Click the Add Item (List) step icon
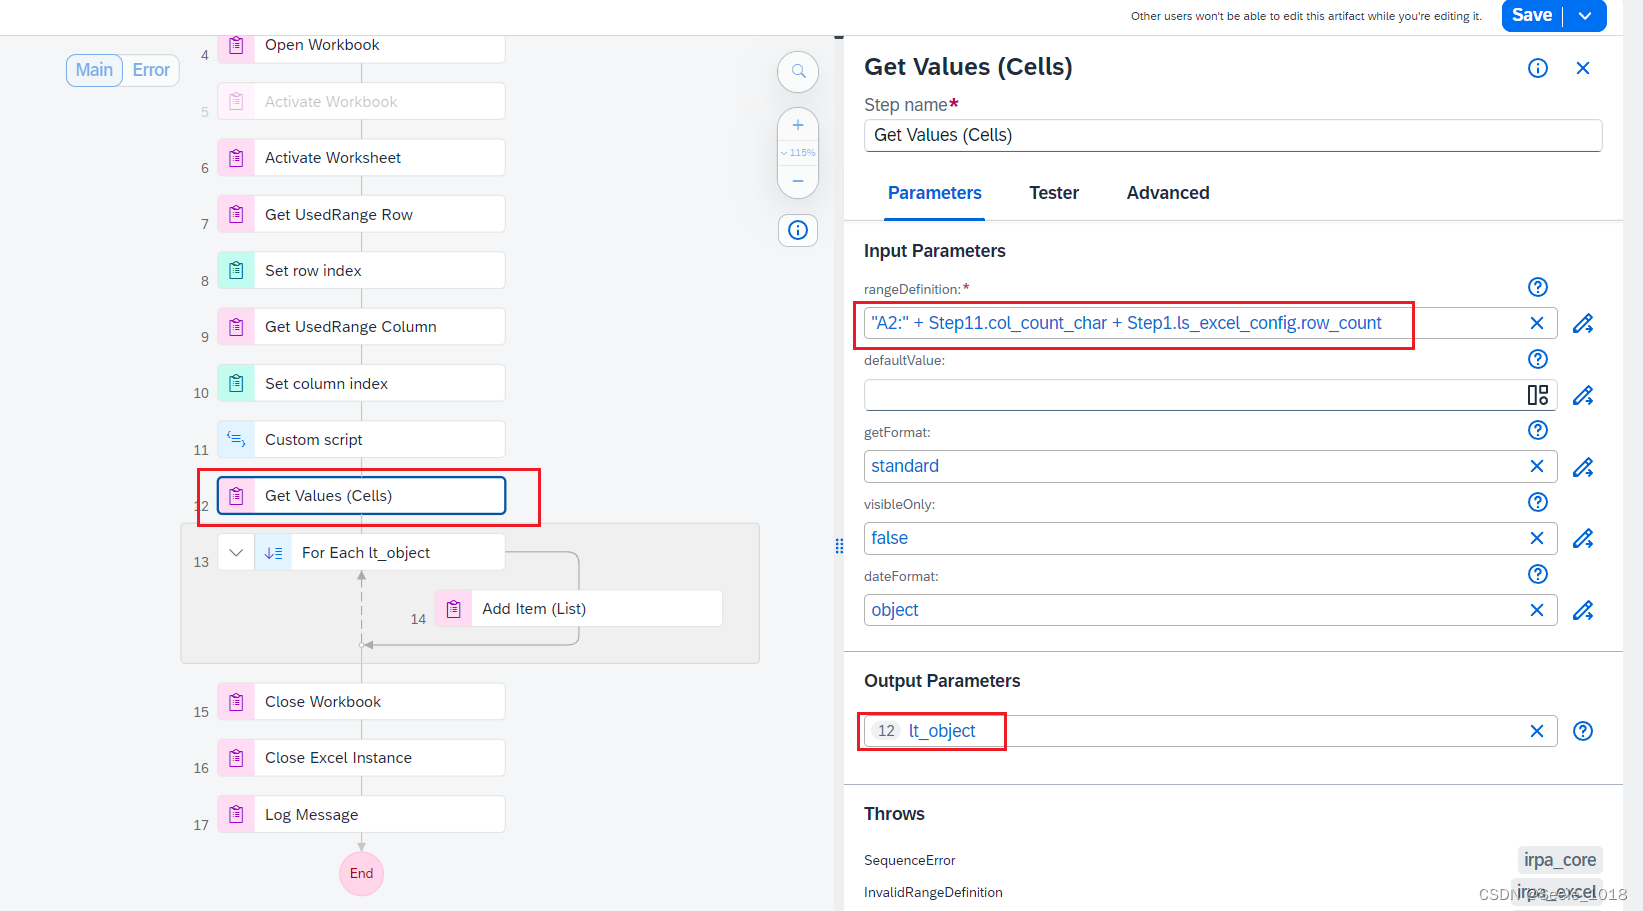1643x911 pixels. pos(453,609)
